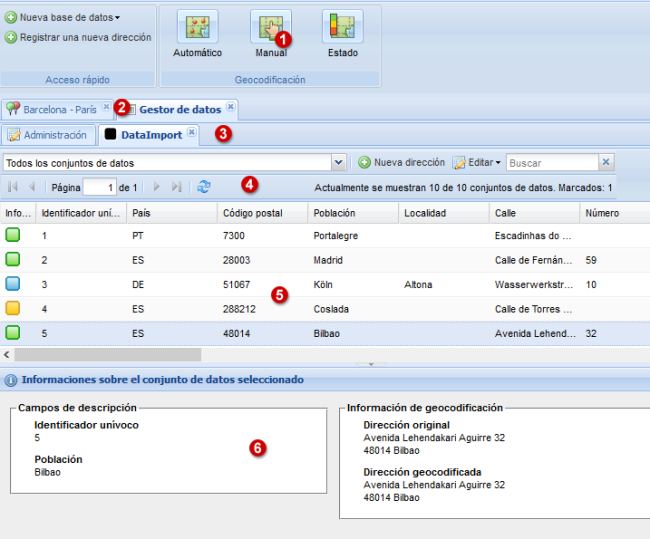
Task: Click the horizontal scrollbar thumb
Action: (x=108, y=354)
